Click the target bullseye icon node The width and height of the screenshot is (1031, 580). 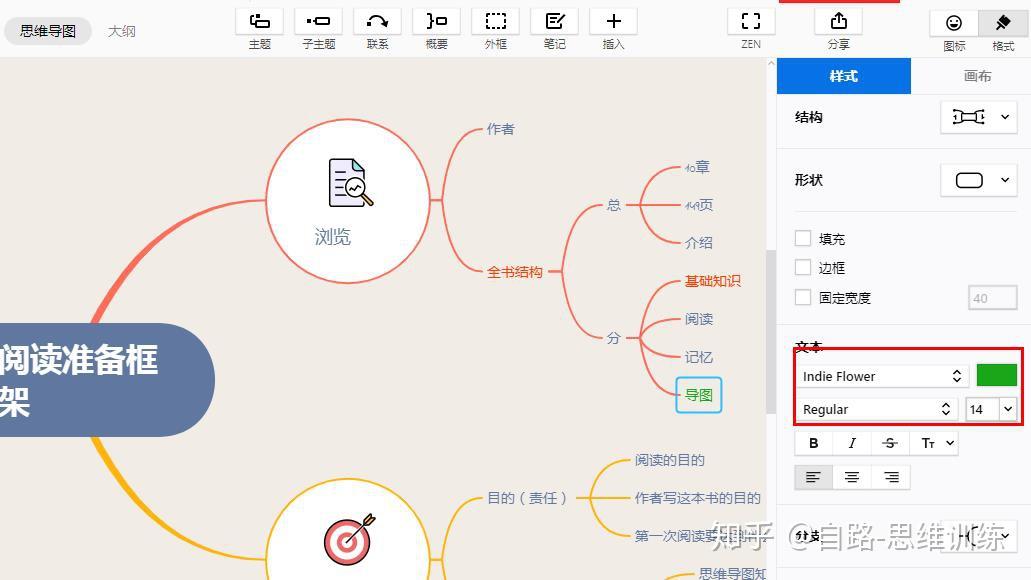pyautogui.click(x=349, y=539)
